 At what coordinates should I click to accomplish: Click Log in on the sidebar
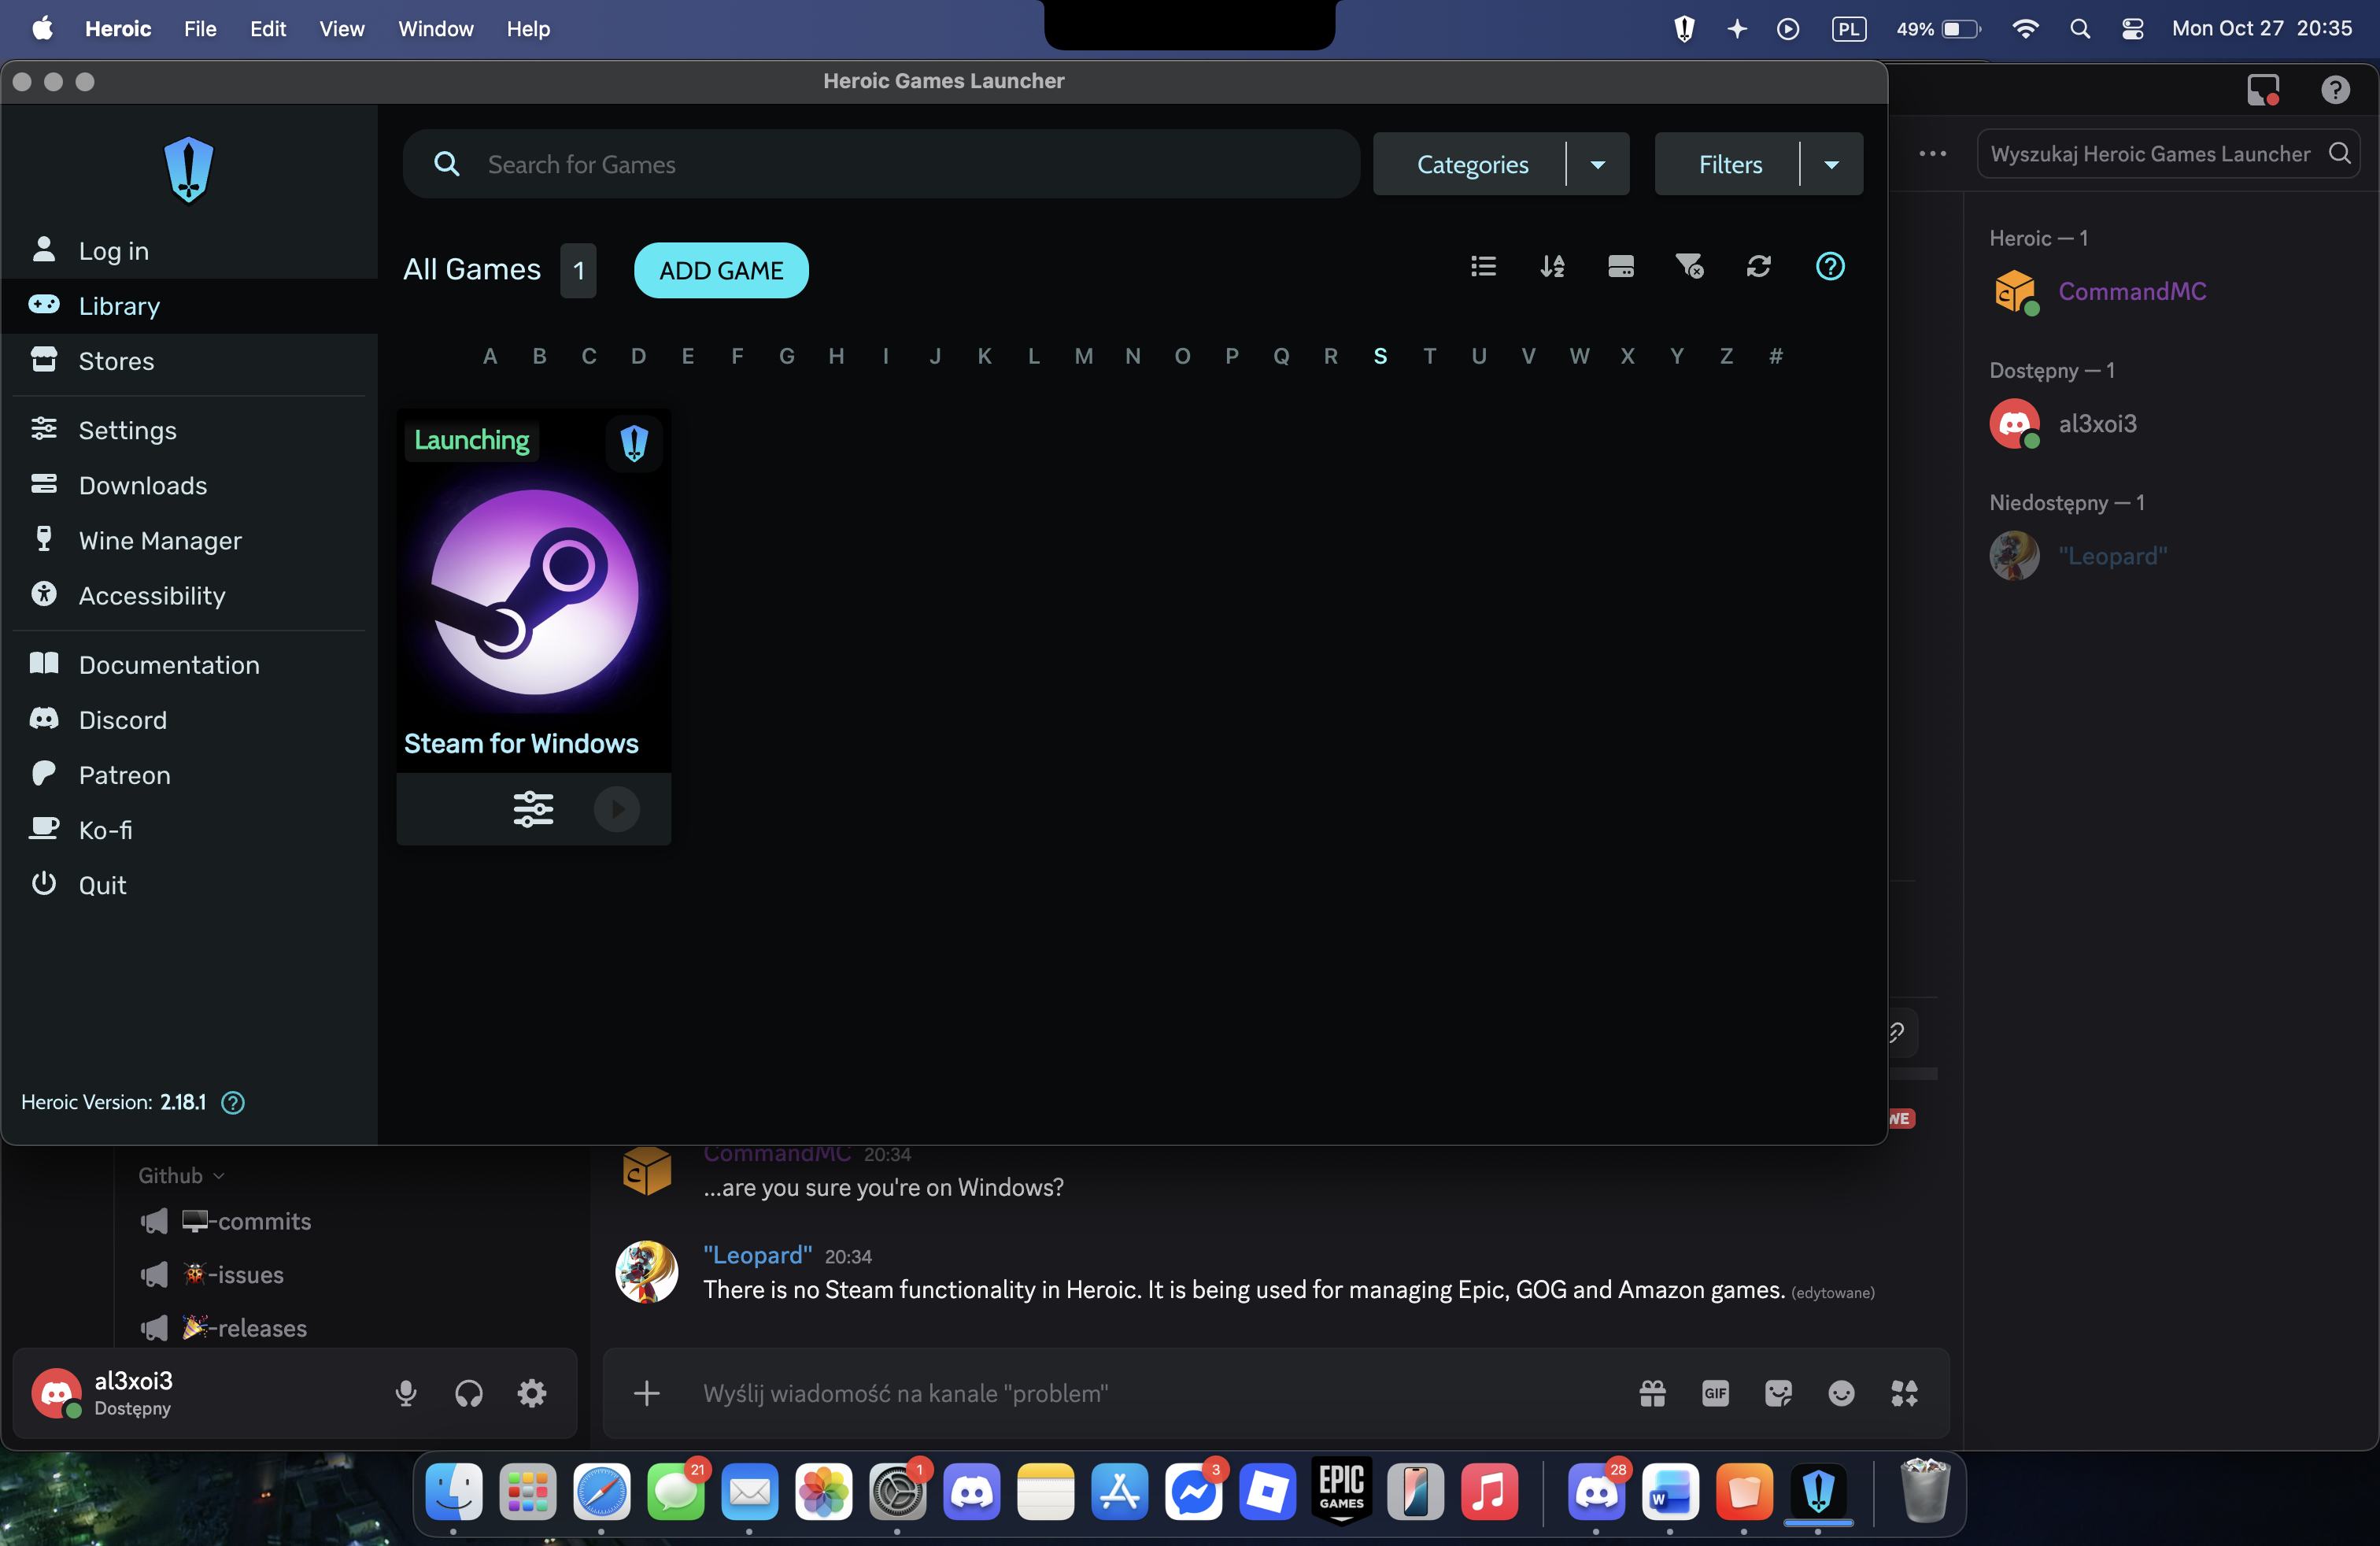113,251
